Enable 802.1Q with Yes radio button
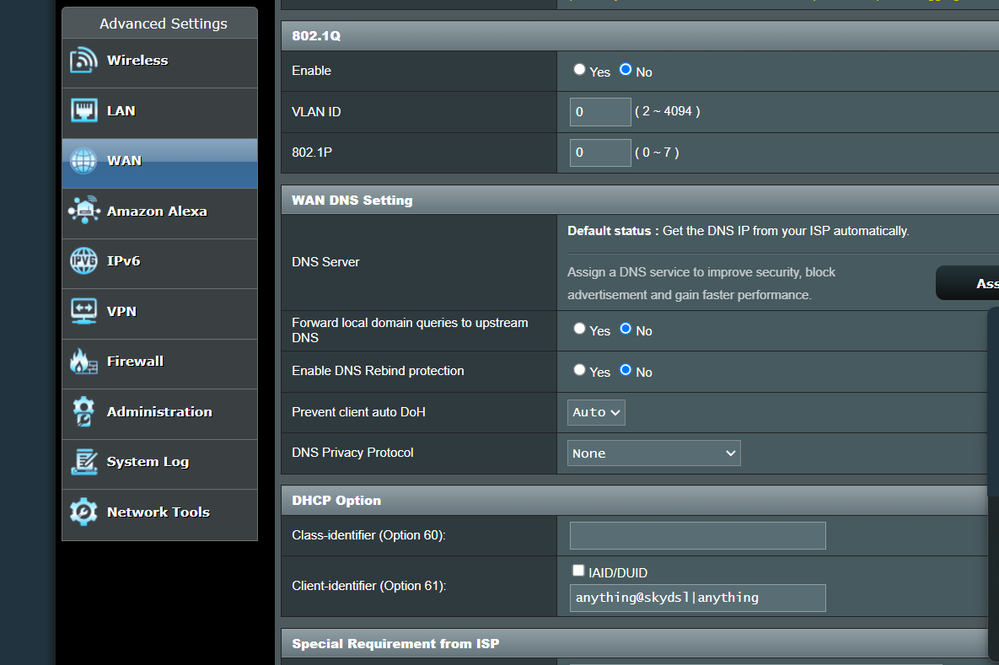This screenshot has width=999, height=665. (x=580, y=70)
